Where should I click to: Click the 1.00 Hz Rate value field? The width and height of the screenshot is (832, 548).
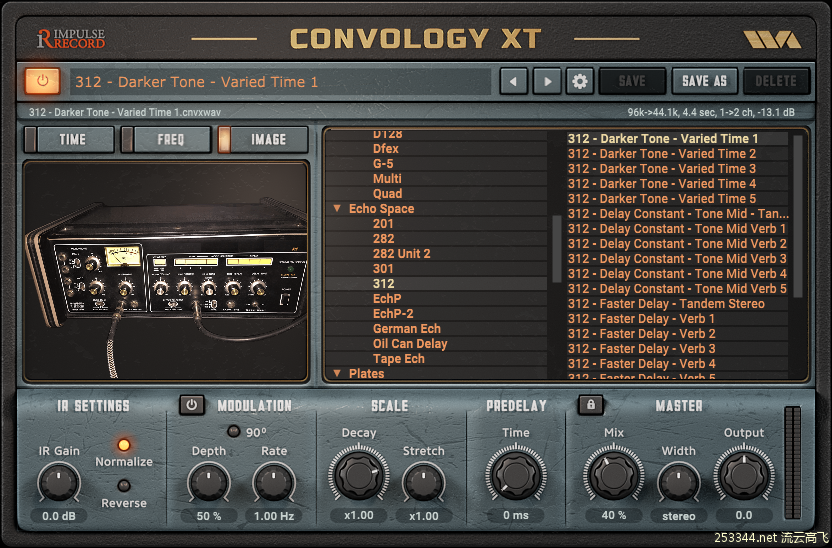(274, 516)
